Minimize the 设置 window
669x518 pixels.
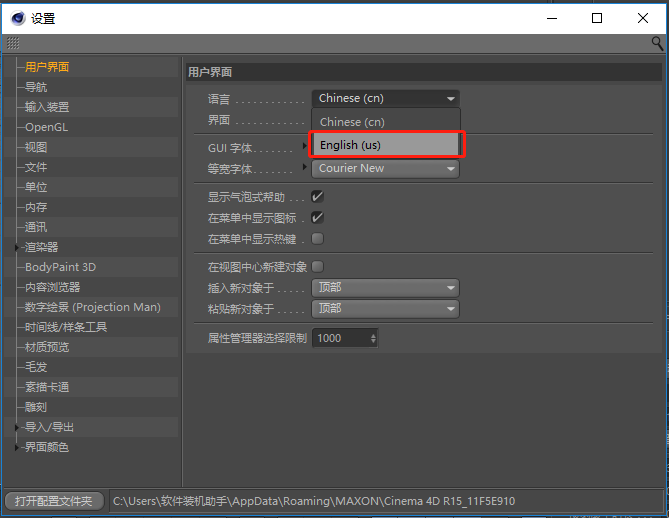click(x=552, y=18)
